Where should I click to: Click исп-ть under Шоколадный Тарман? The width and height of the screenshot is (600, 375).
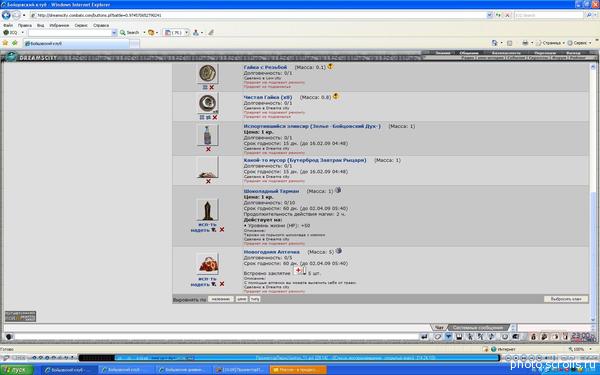[207, 224]
